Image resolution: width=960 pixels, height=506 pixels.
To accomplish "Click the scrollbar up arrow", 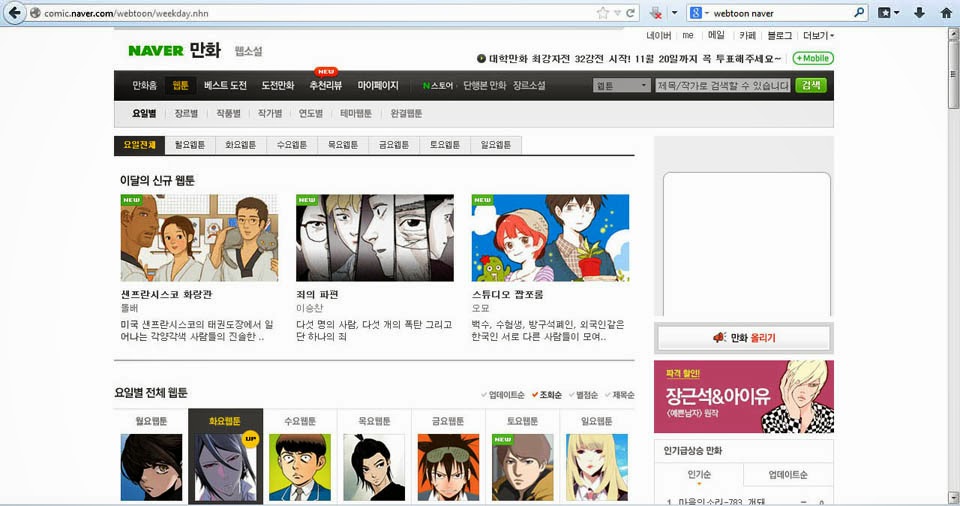I will [x=954, y=33].
